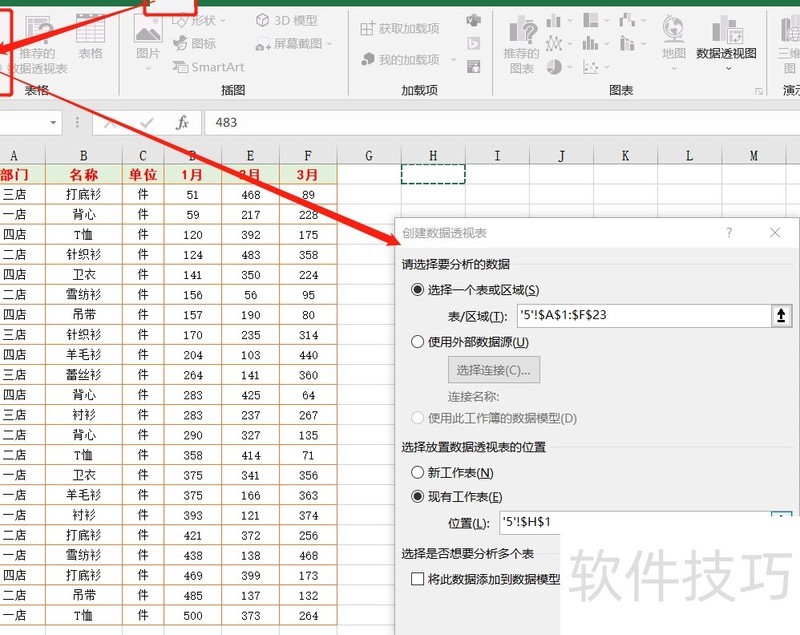This screenshot has width=800, height=635.
Task: Click 获取加载项 add-ins button
Action: coord(399,29)
